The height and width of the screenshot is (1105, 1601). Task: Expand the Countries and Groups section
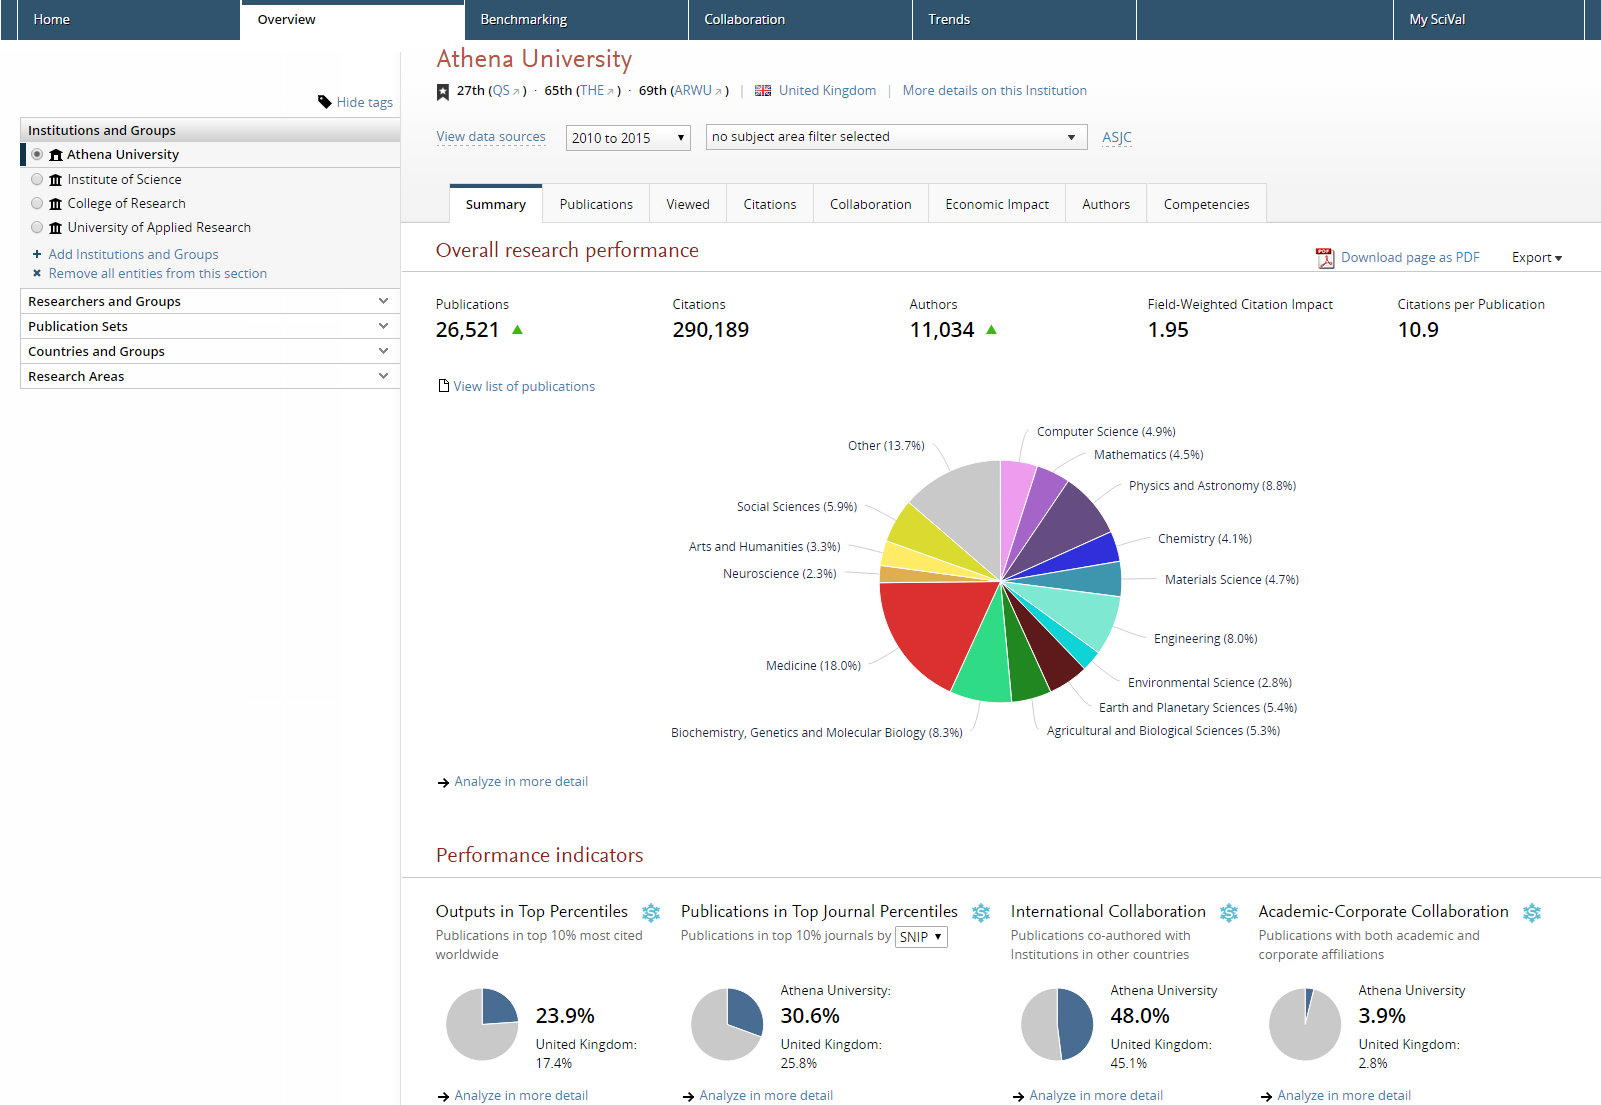(x=210, y=351)
